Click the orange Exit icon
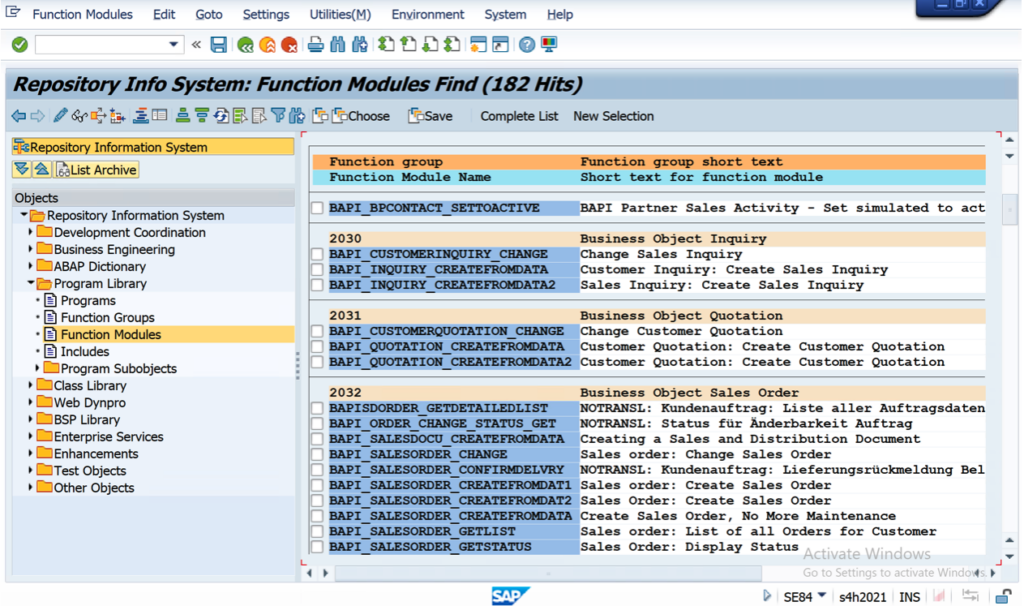Screen dimensions: 1024x606 point(267,44)
